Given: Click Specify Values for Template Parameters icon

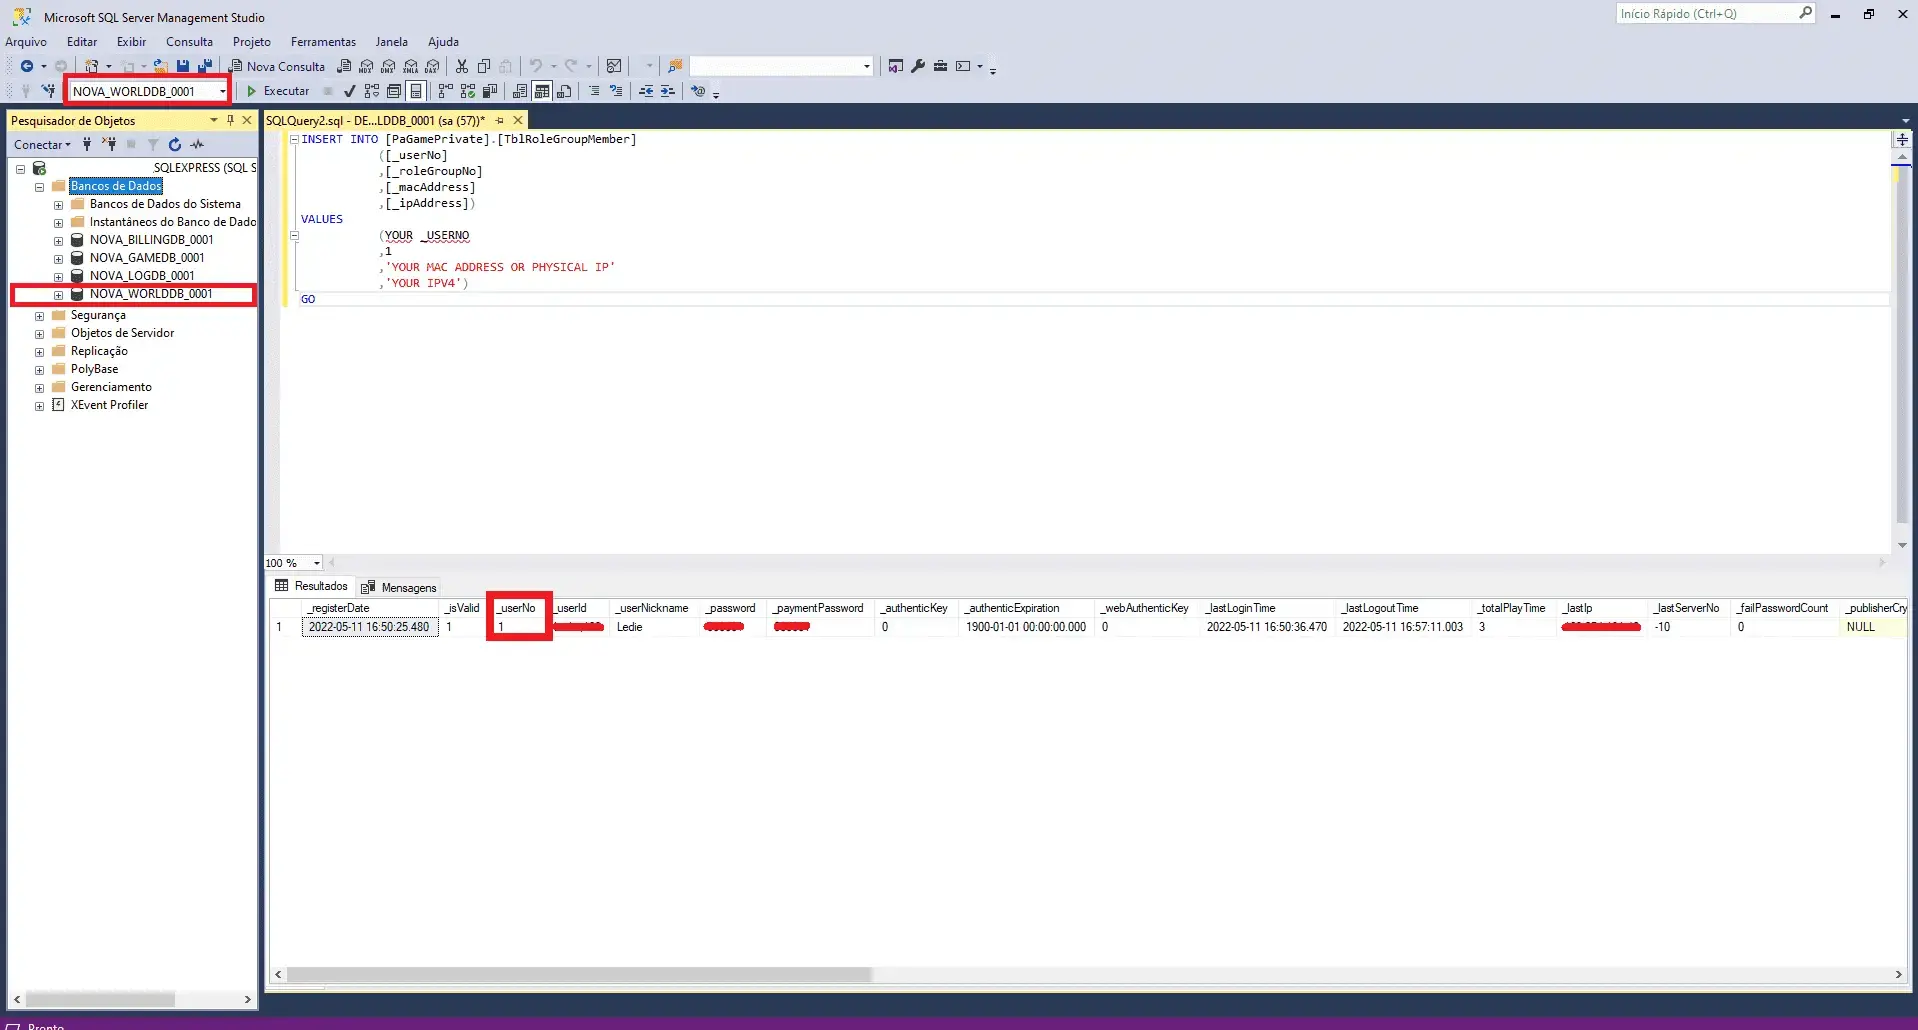Looking at the screenshot, I should pos(698,91).
